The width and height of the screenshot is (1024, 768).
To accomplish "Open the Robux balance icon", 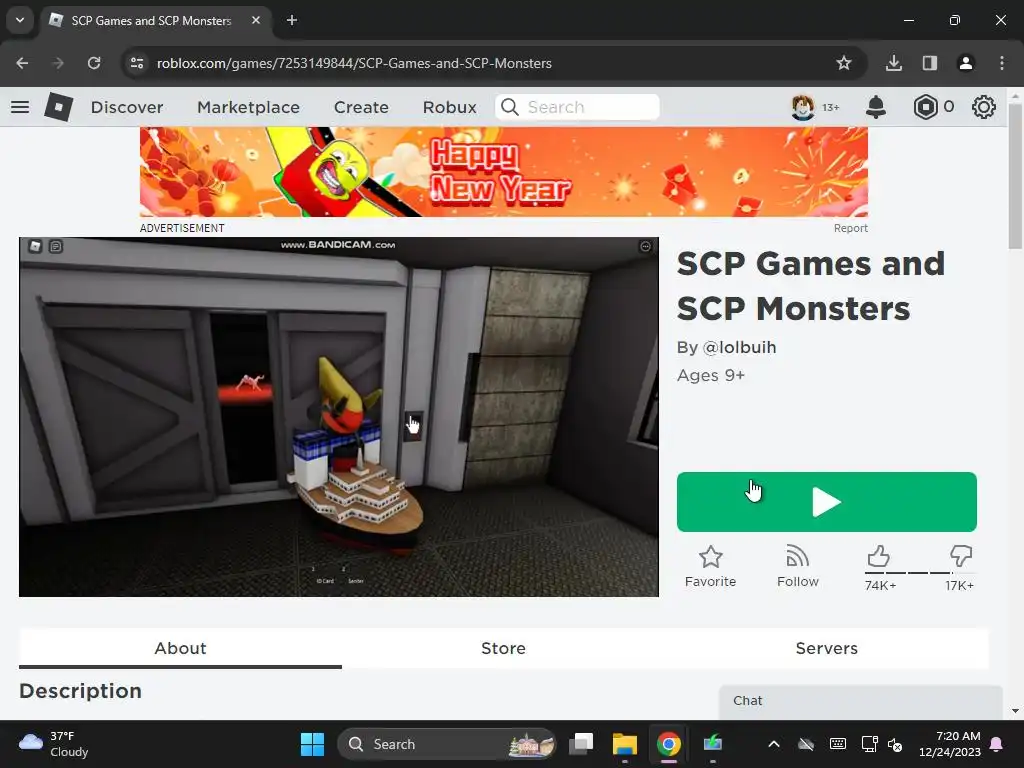I will click(925, 107).
